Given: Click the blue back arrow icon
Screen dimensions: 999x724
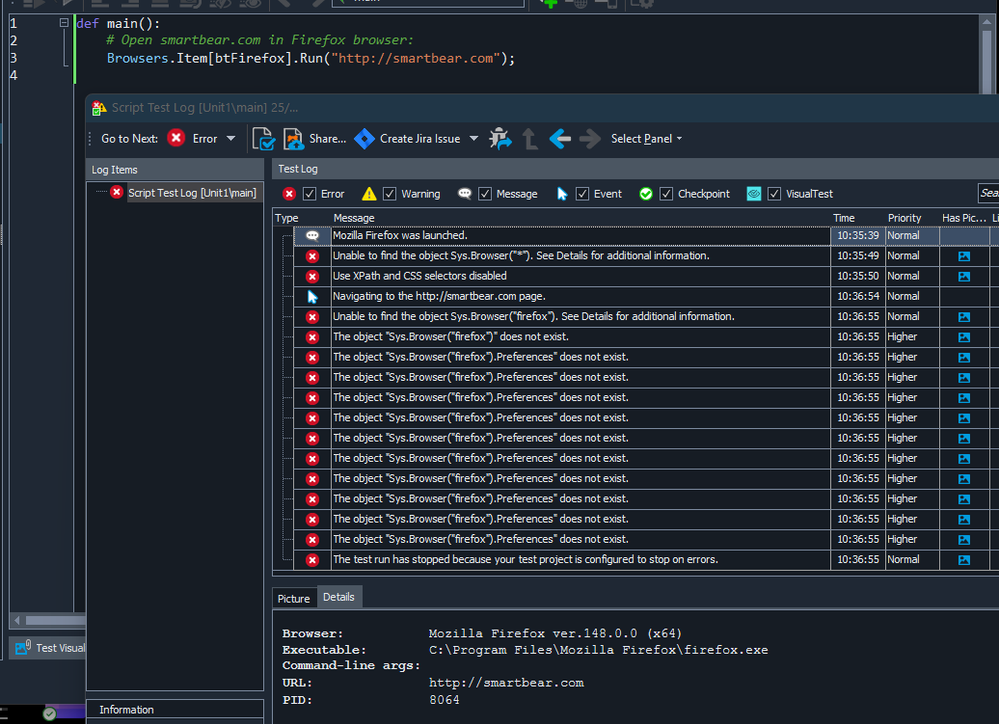Looking at the screenshot, I should coord(560,139).
